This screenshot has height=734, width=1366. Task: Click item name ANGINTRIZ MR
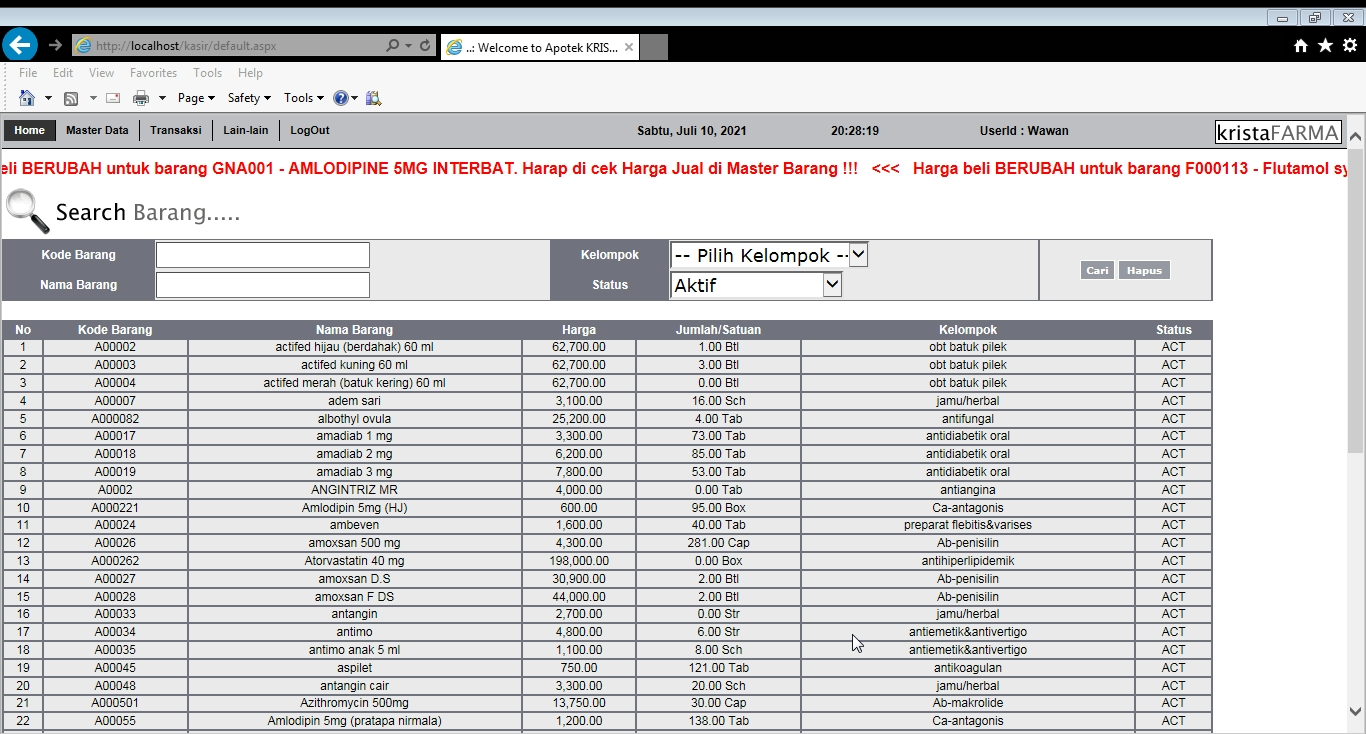pyautogui.click(x=354, y=490)
